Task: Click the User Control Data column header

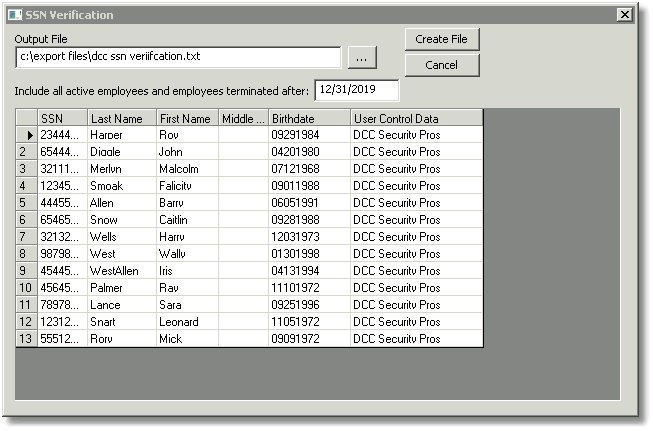Action: coord(416,118)
